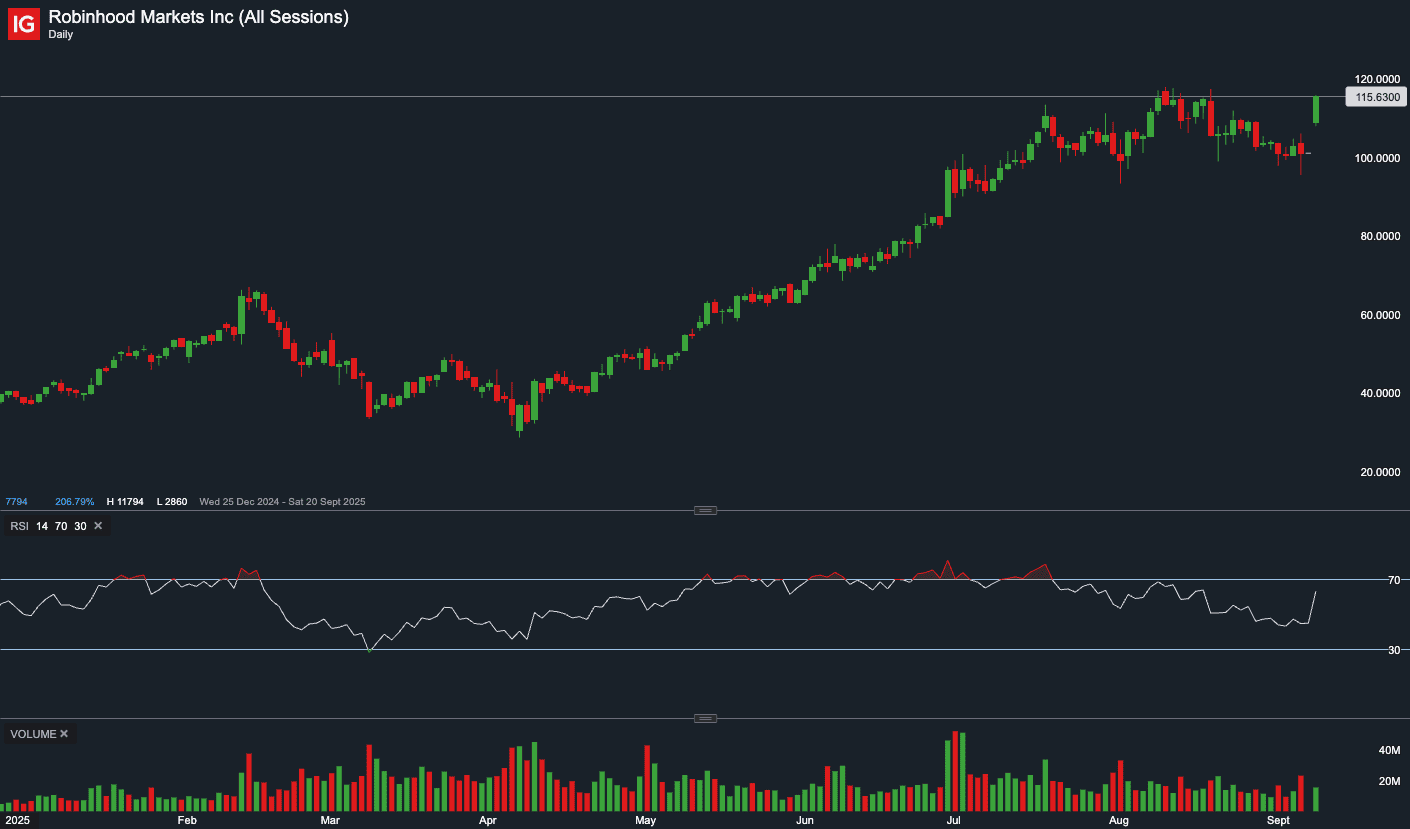Select the resize handle above the VOLUME pane

tap(705, 718)
